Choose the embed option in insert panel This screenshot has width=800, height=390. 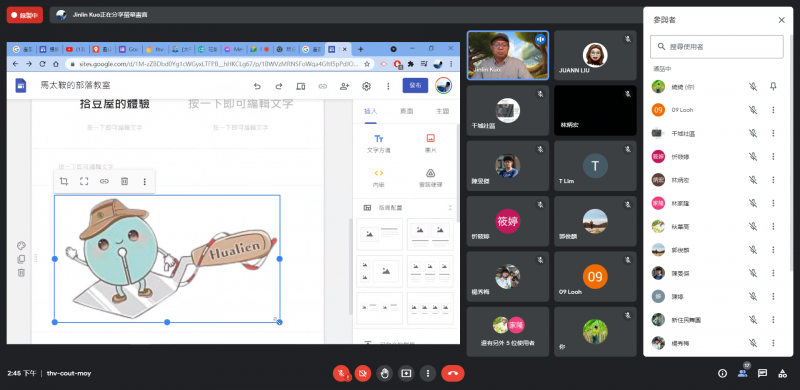[379, 178]
